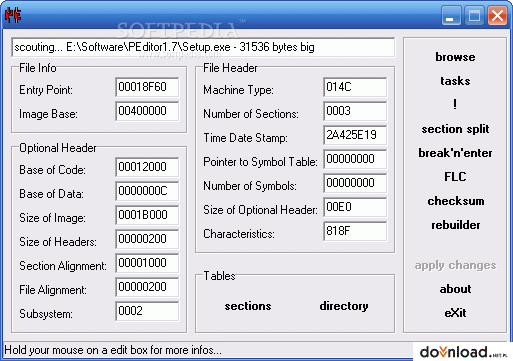This screenshot has width=513, height=361.
Task: Click apply changes button
Action: coord(455,265)
